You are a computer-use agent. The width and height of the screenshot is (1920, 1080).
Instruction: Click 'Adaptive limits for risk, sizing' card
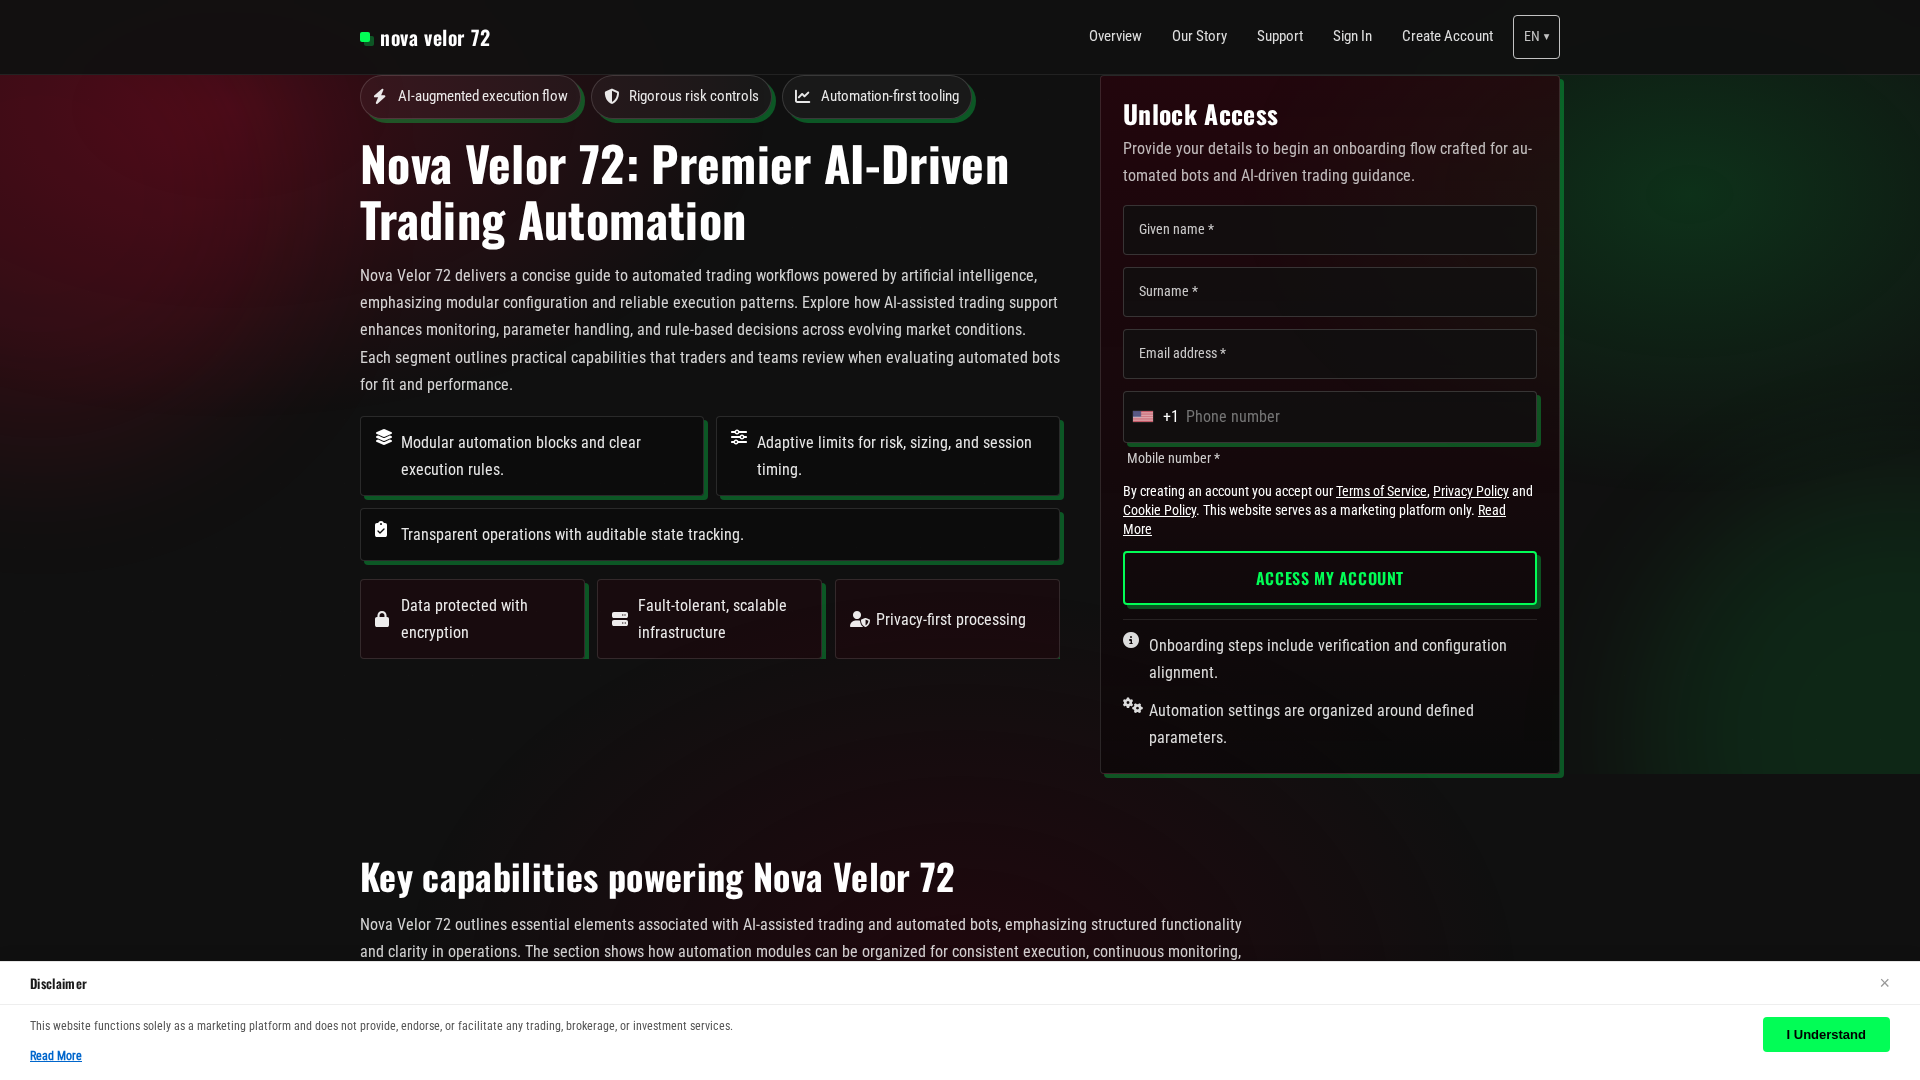[888, 456]
